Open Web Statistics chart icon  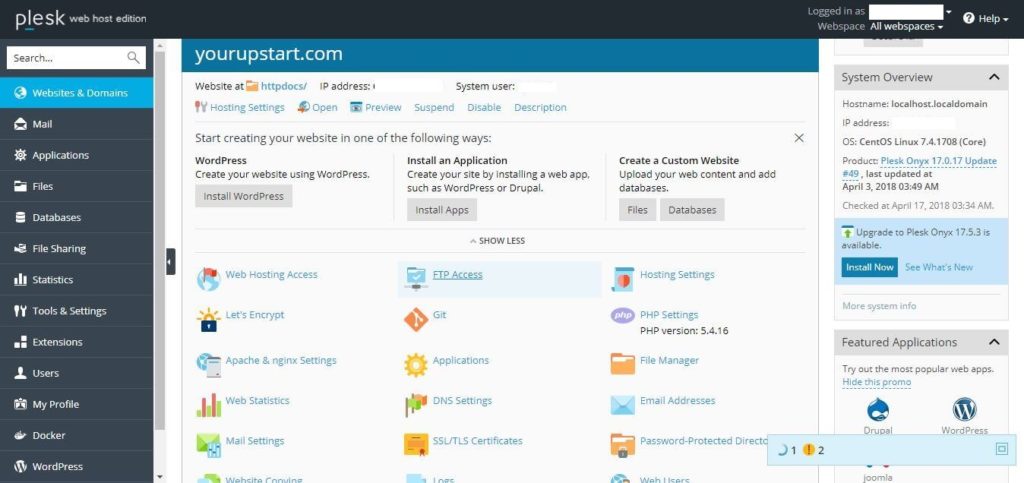[x=208, y=405]
